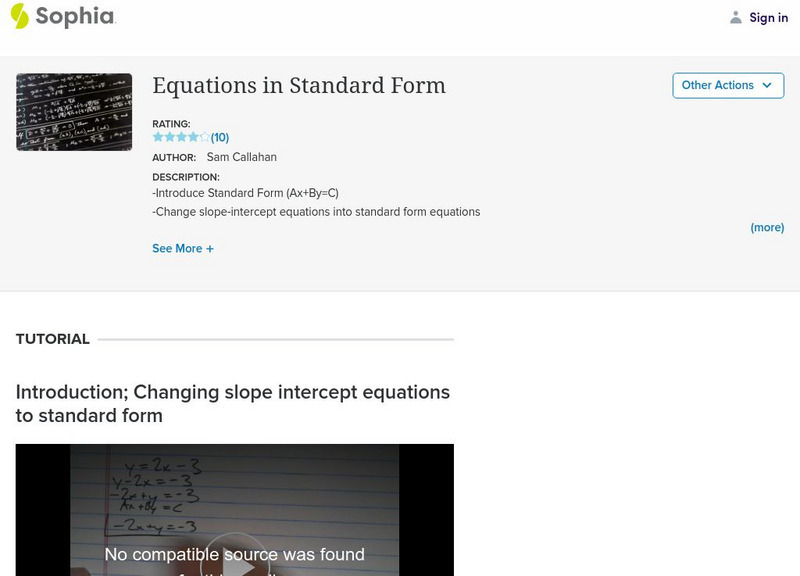This screenshot has height=576, width=800.
Task: Open the (10) ratings count link
Action: pyautogui.click(x=220, y=137)
